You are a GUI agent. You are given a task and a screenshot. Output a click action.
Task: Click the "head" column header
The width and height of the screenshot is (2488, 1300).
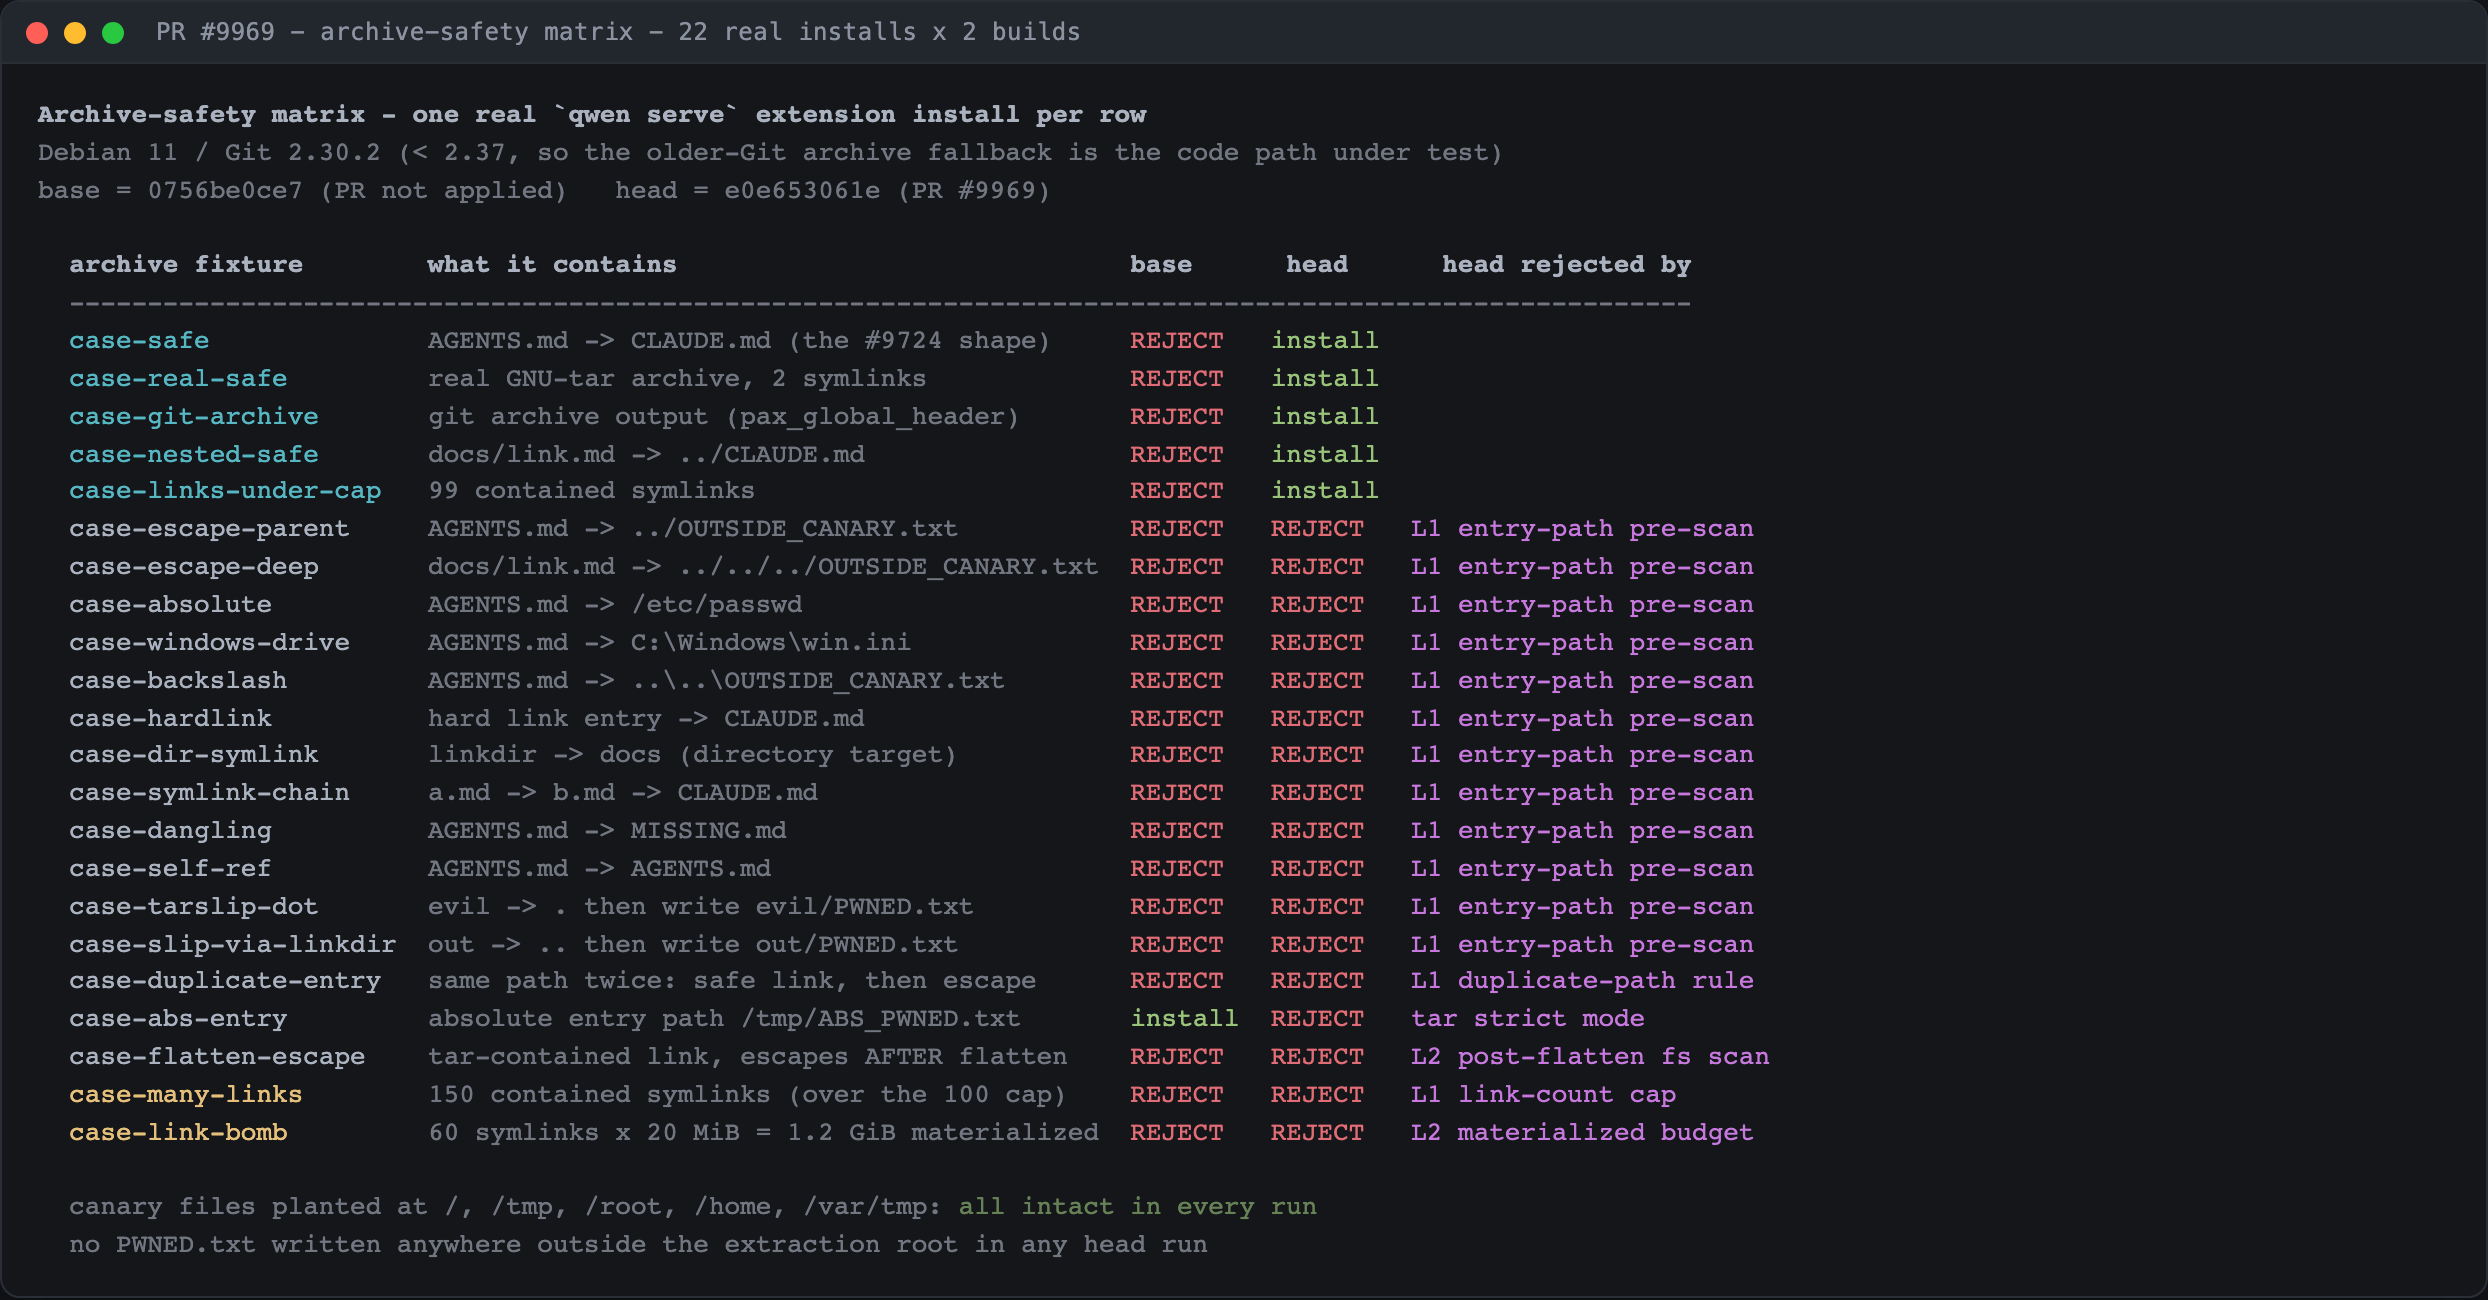pyautogui.click(x=1317, y=265)
